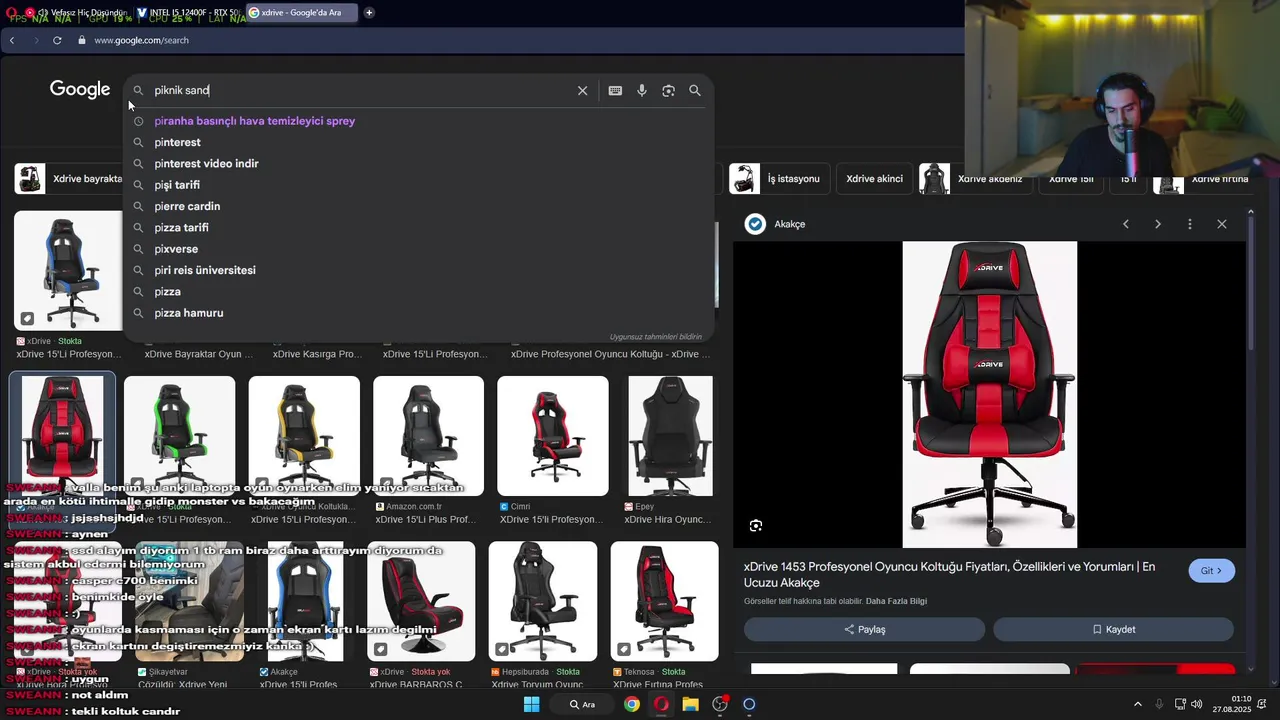This screenshot has width=1280, height=720.
Task: Open Daha Fazla Bilgi link
Action: click(896, 601)
